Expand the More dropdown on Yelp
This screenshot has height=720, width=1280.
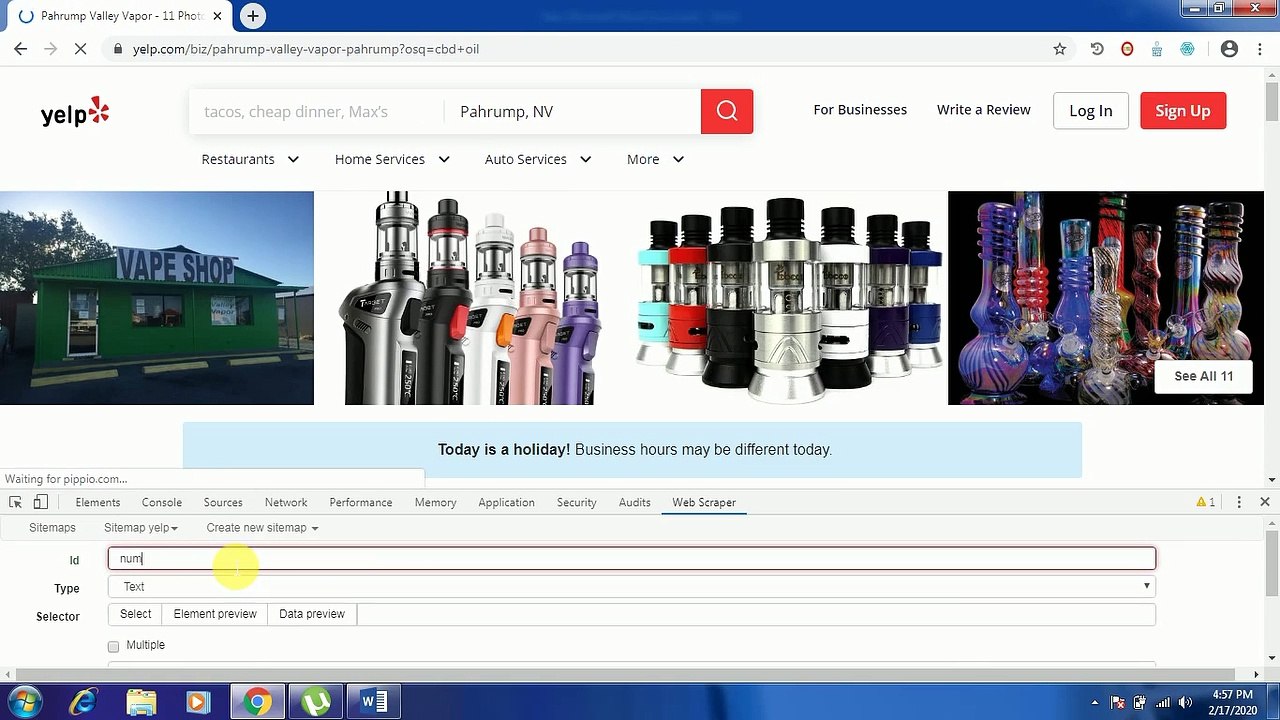pos(655,159)
